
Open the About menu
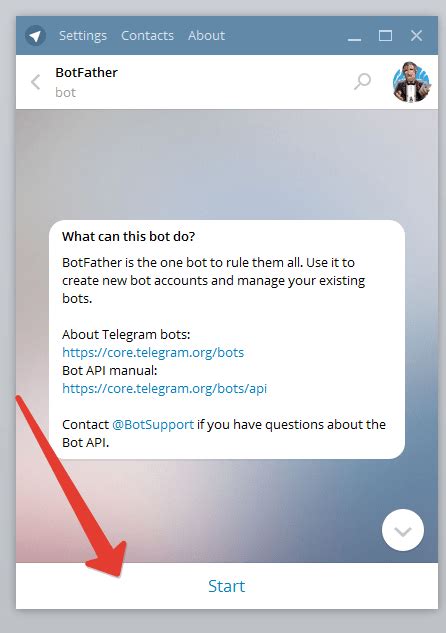206,36
